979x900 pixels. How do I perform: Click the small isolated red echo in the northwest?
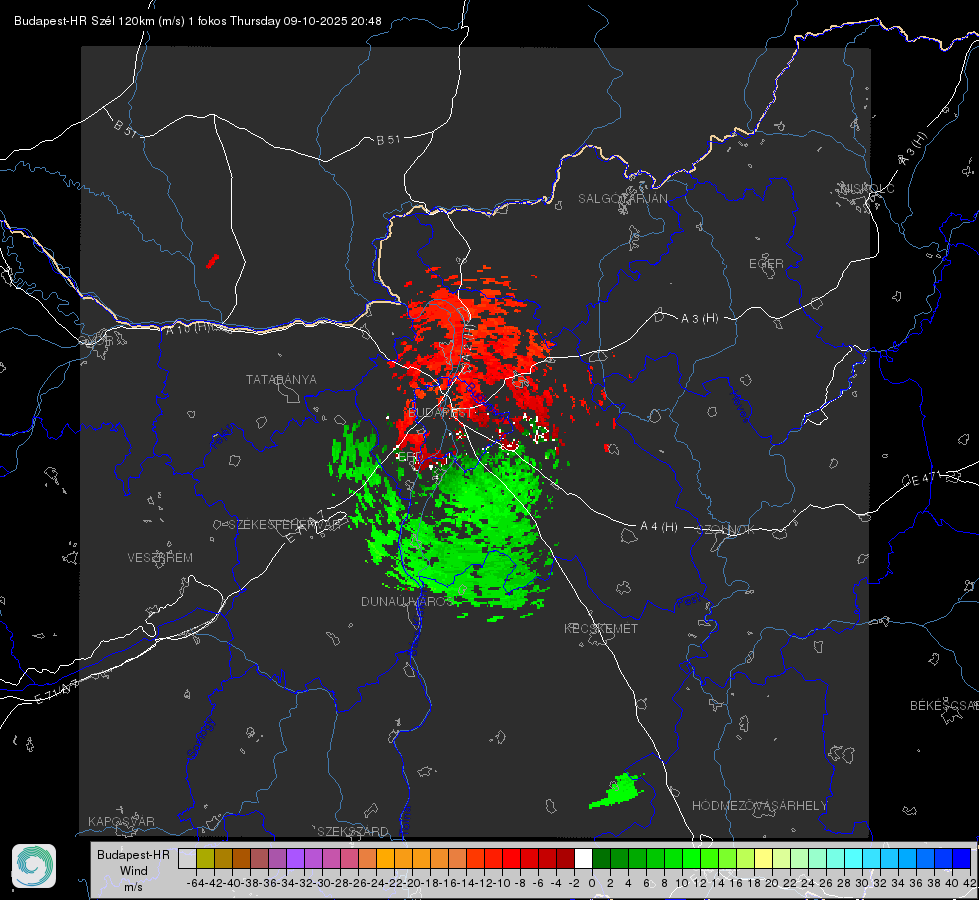pyautogui.click(x=212, y=261)
